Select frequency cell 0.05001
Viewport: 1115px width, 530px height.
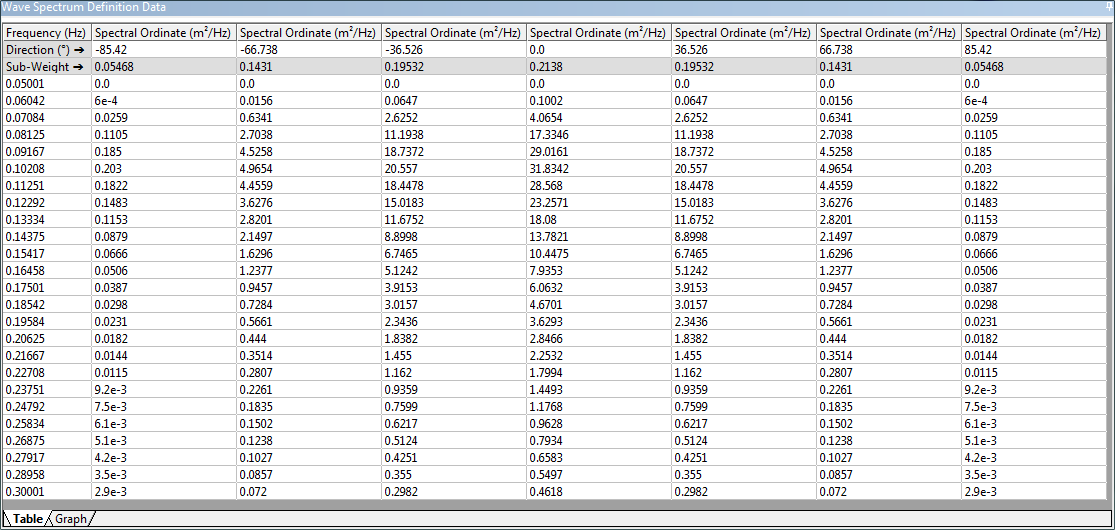point(47,83)
